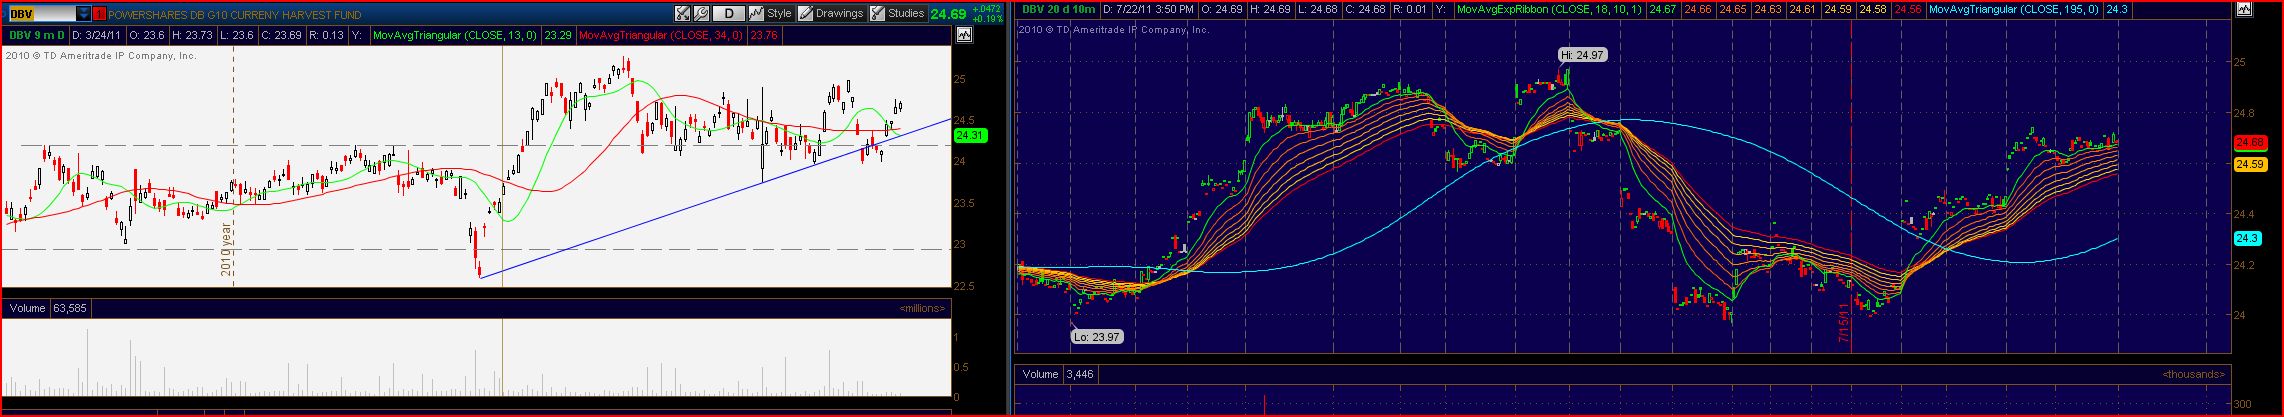Click the expand chart arrows icon
The height and width of the screenshot is (417, 2284).
point(682,14)
